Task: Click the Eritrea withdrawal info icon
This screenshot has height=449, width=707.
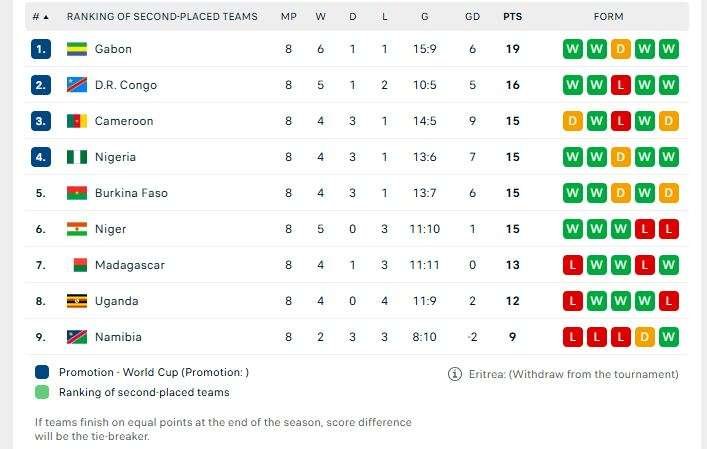Action: pyautogui.click(x=455, y=374)
